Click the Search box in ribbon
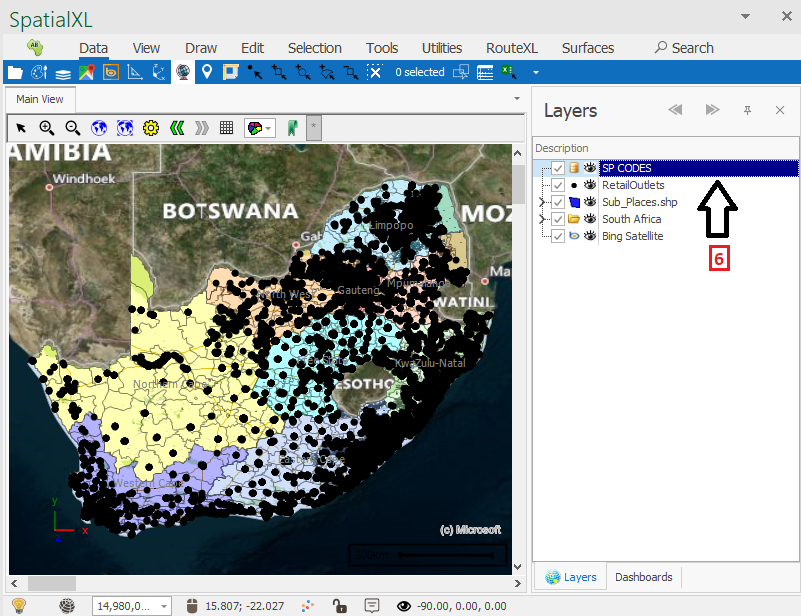The height and width of the screenshot is (616, 801). coord(684,48)
